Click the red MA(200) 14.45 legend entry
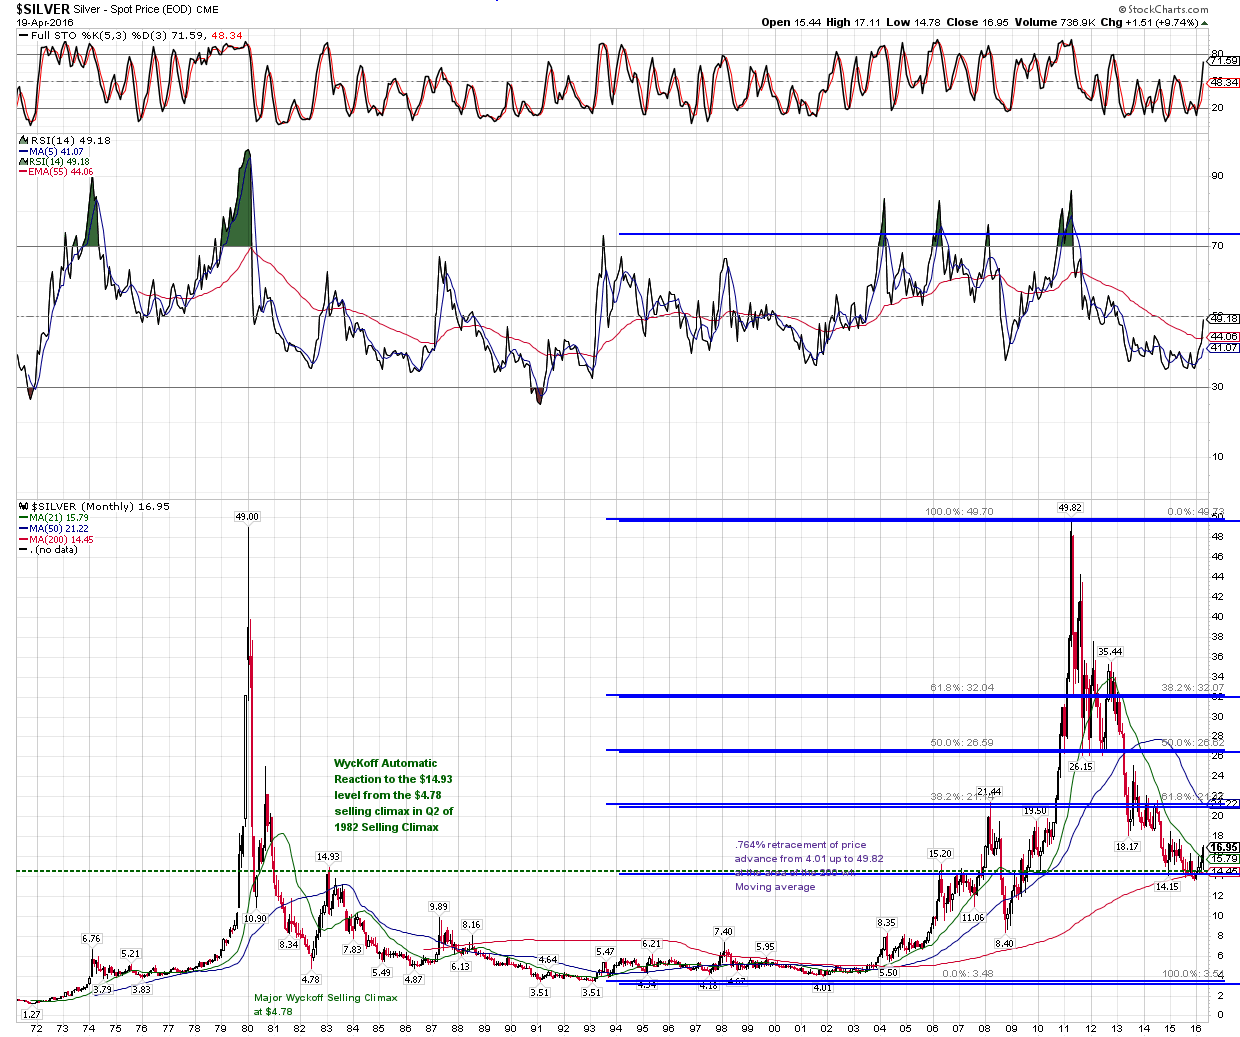Viewport: 1240px width, 1037px height. tap(61, 540)
